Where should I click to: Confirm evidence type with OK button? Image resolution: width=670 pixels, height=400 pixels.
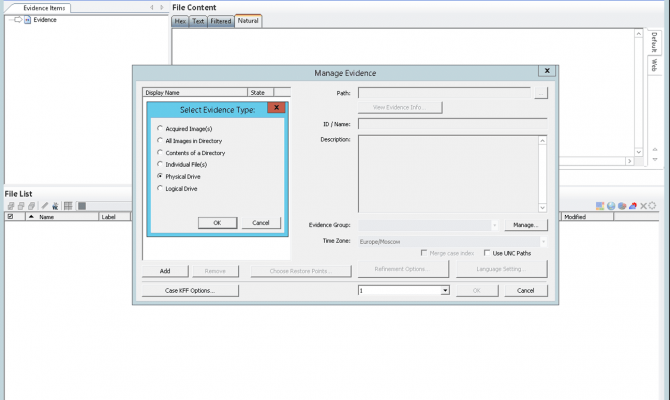point(217,223)
